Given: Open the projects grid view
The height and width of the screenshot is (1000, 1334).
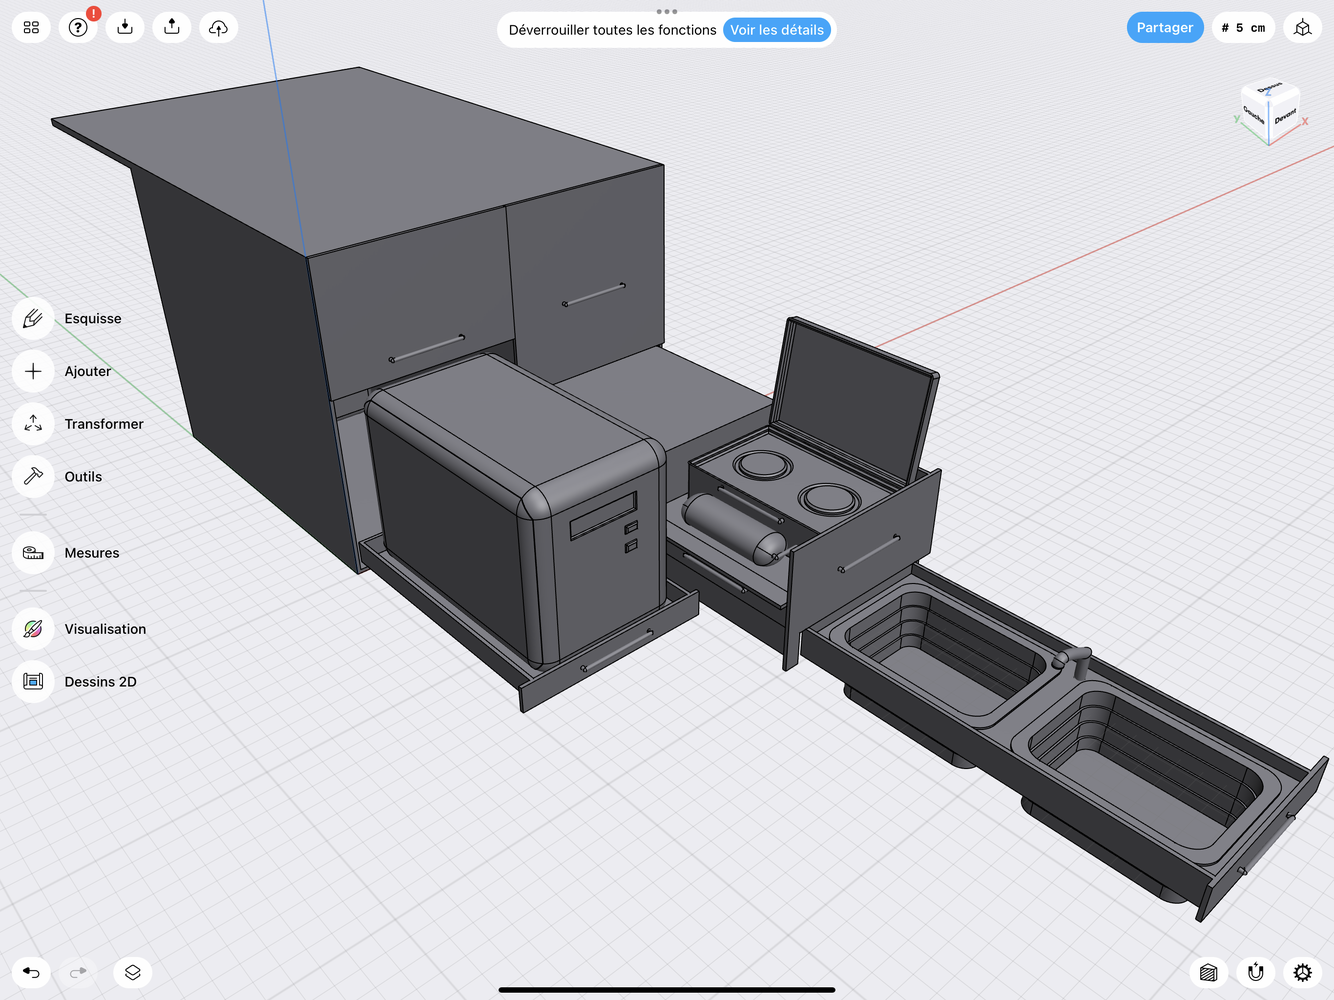Looking at the screenshot, I should [x=31, y=27].
